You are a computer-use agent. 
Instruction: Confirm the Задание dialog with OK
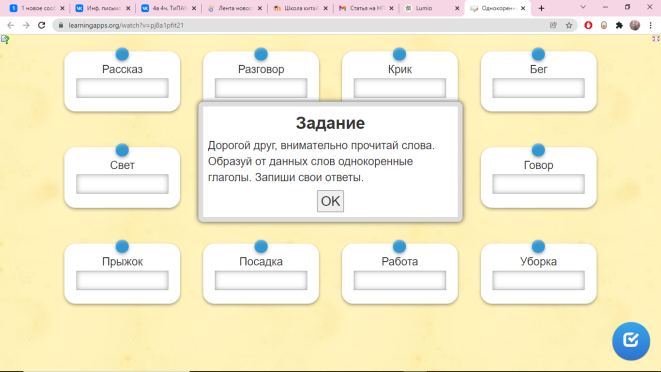330,201
